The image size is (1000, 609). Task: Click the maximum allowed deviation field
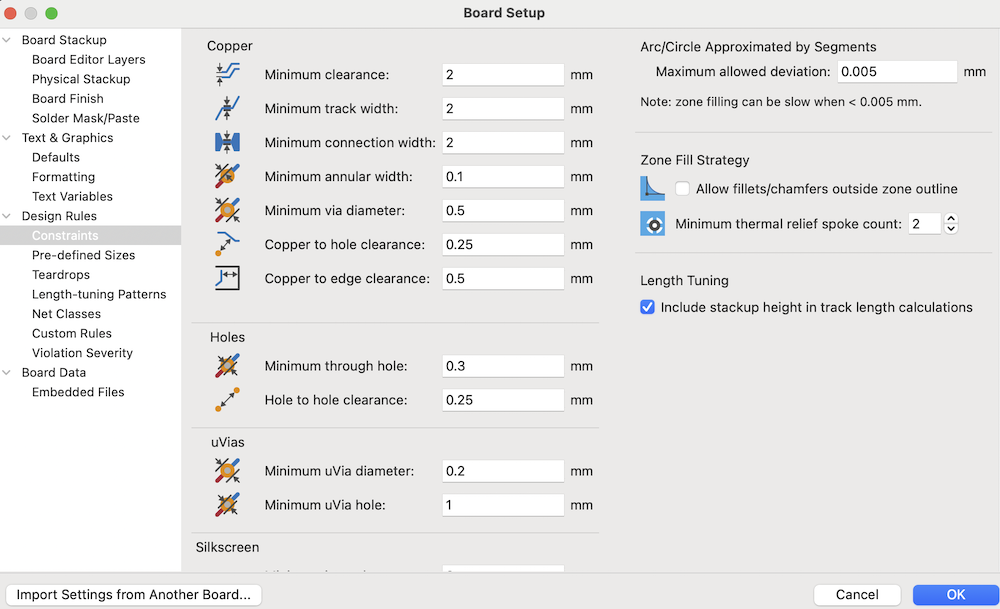pyautogui.click(x=897, y=72)
